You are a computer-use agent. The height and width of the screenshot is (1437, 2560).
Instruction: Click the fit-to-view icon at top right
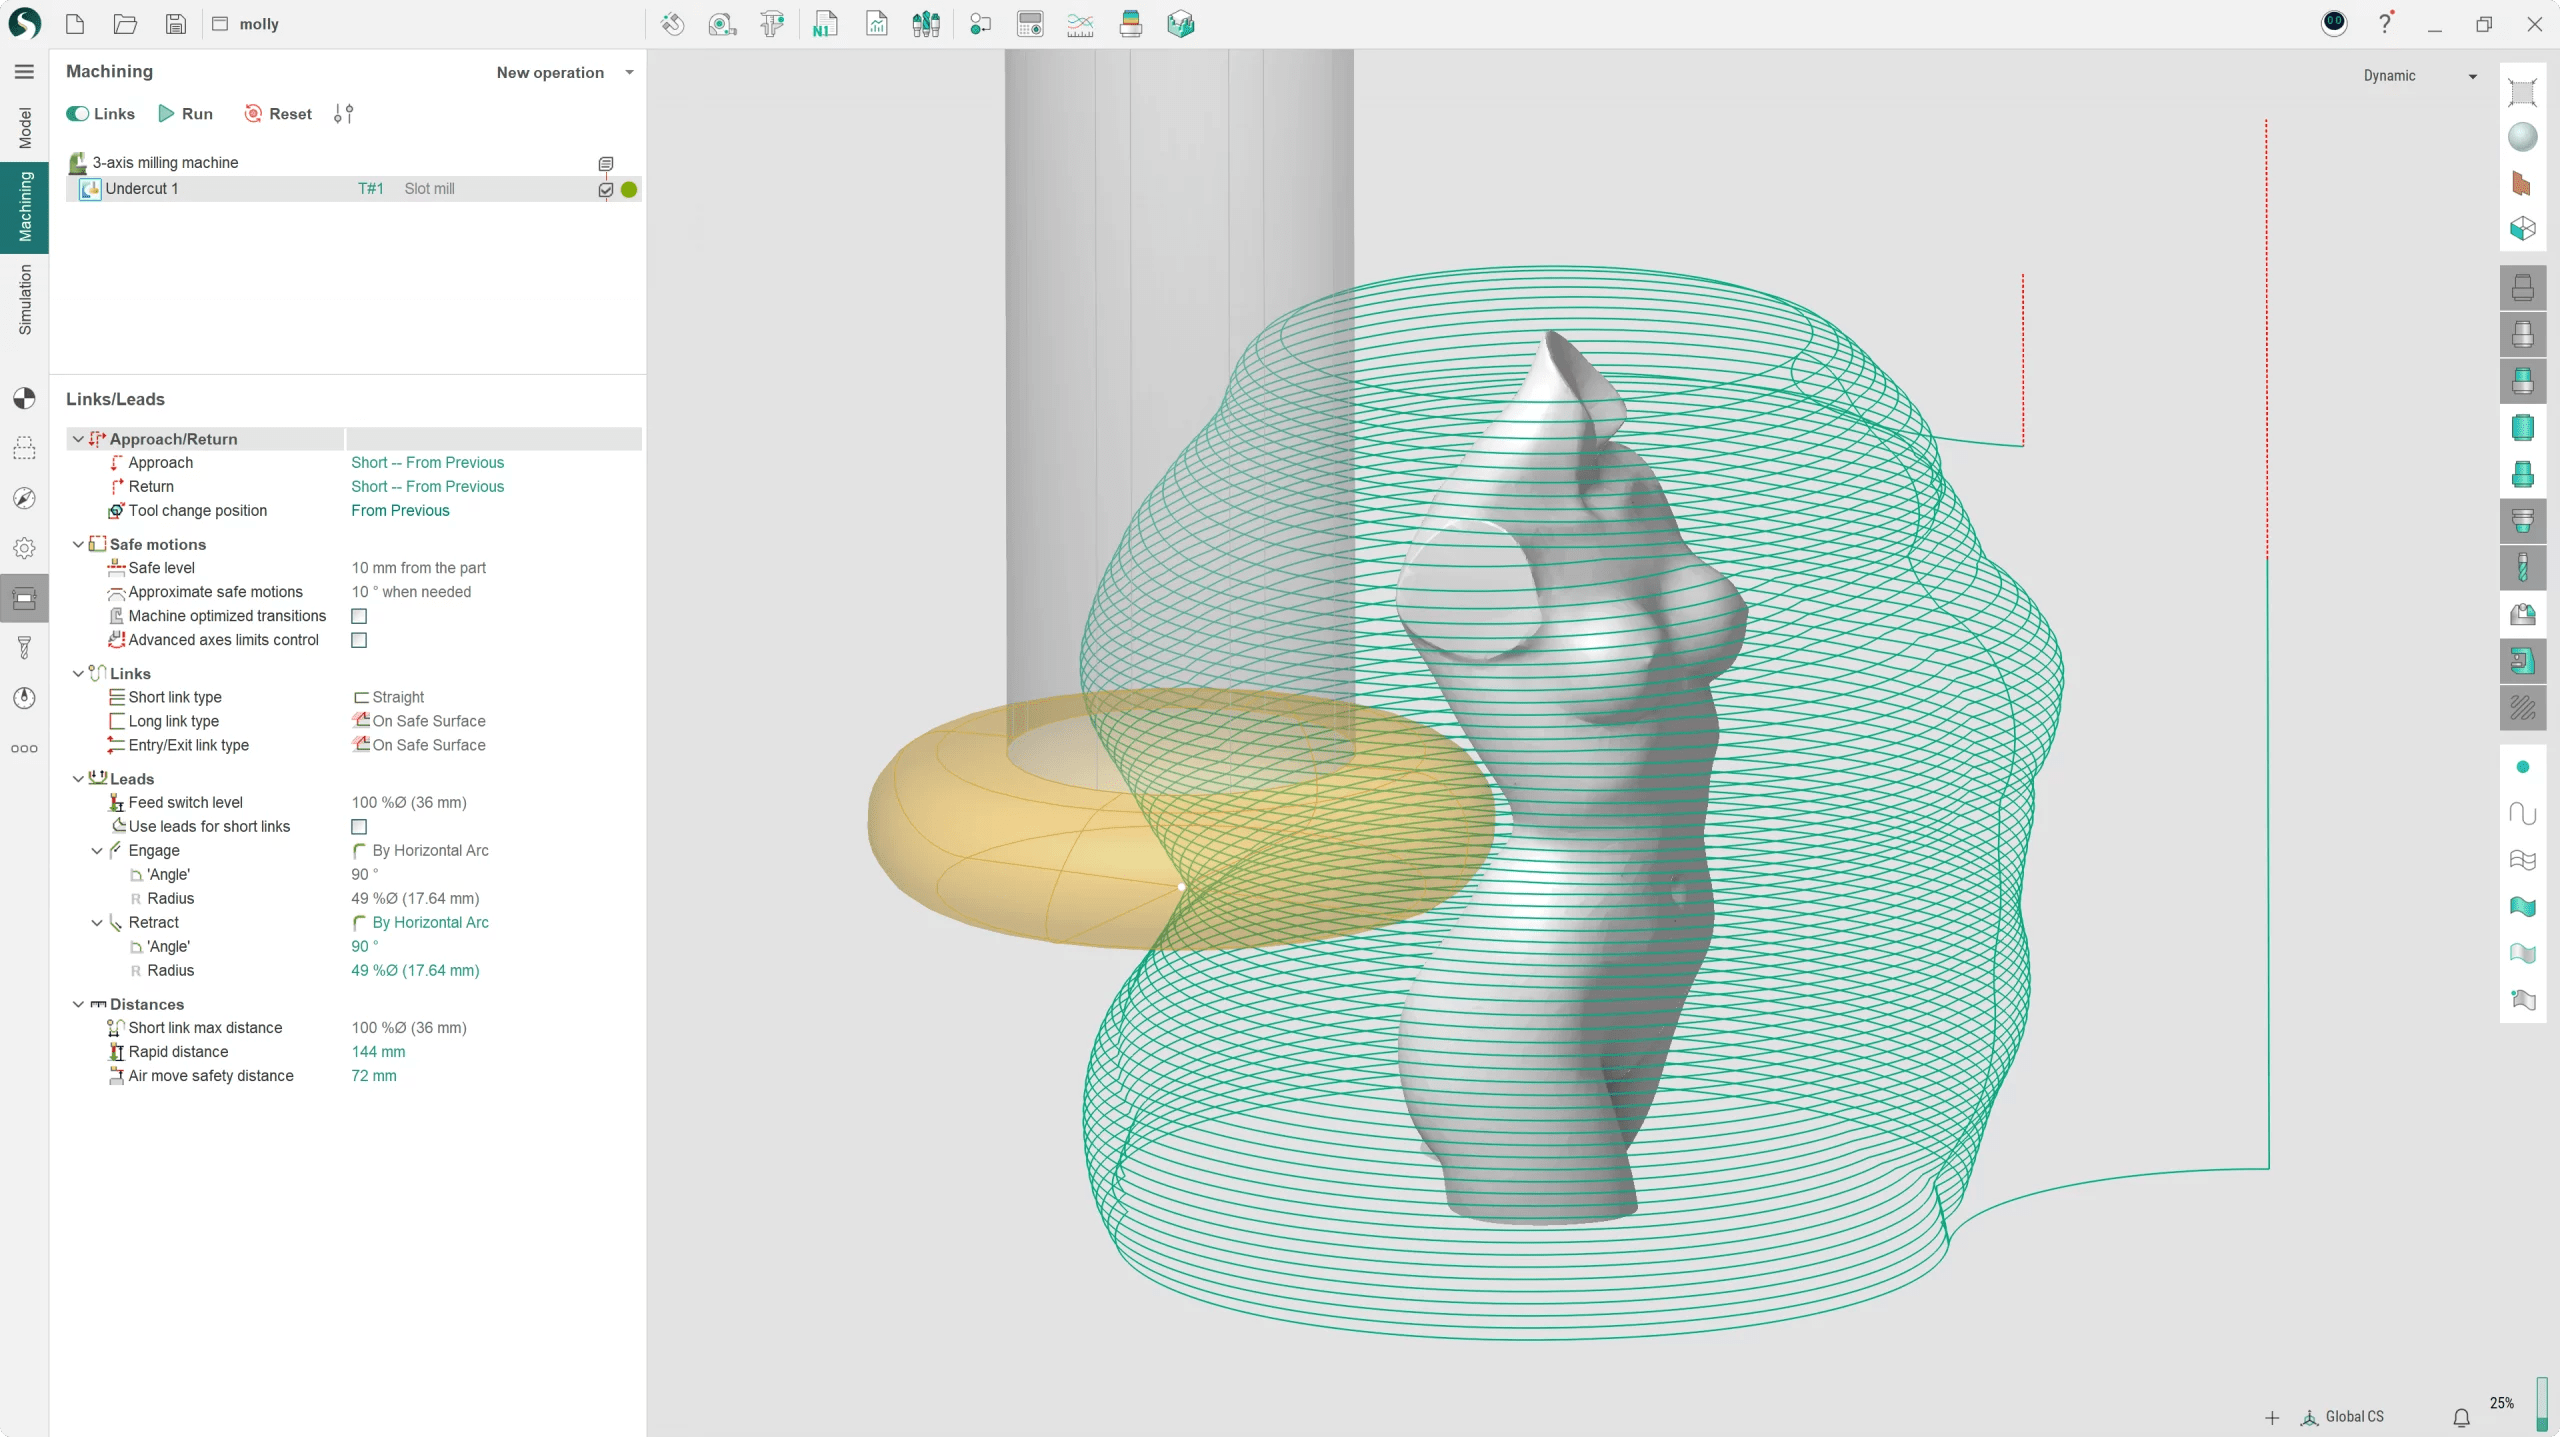click(x=2522, y=92)
